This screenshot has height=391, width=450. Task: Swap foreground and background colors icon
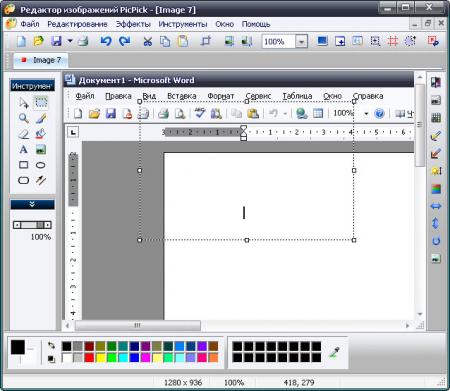(x=51, y=345)
